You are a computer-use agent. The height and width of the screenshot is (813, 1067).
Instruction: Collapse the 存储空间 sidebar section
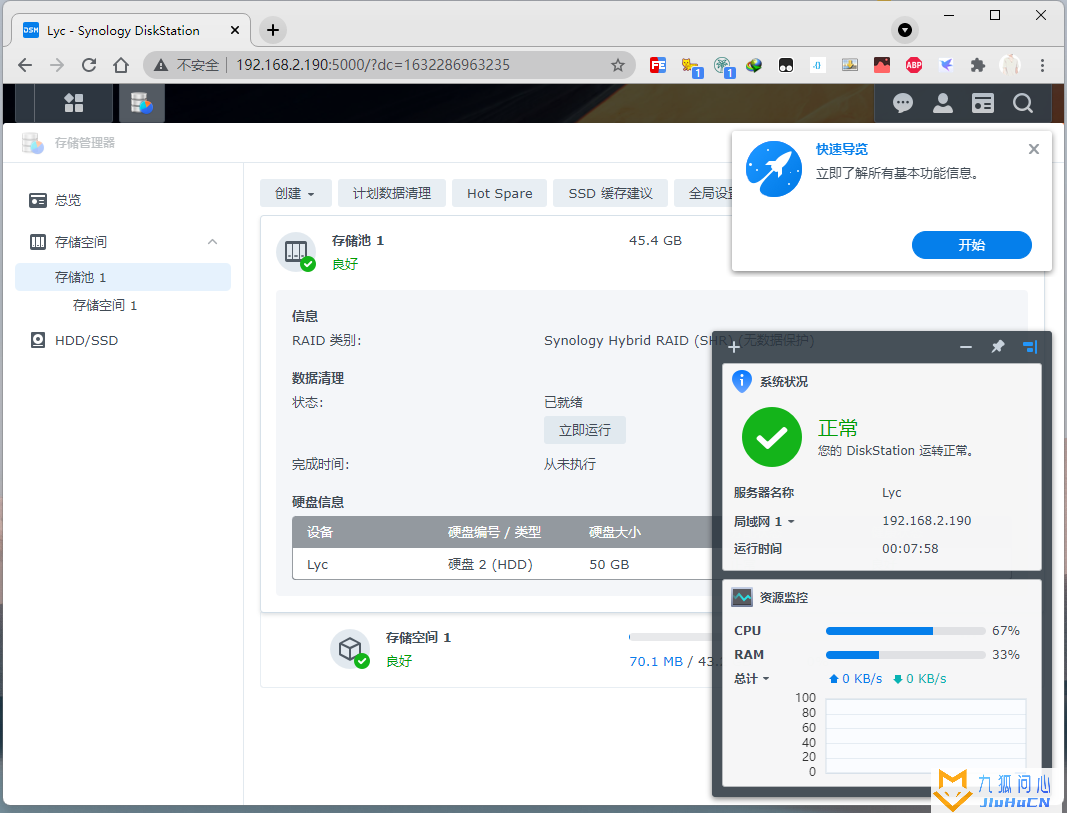(212, 242)
